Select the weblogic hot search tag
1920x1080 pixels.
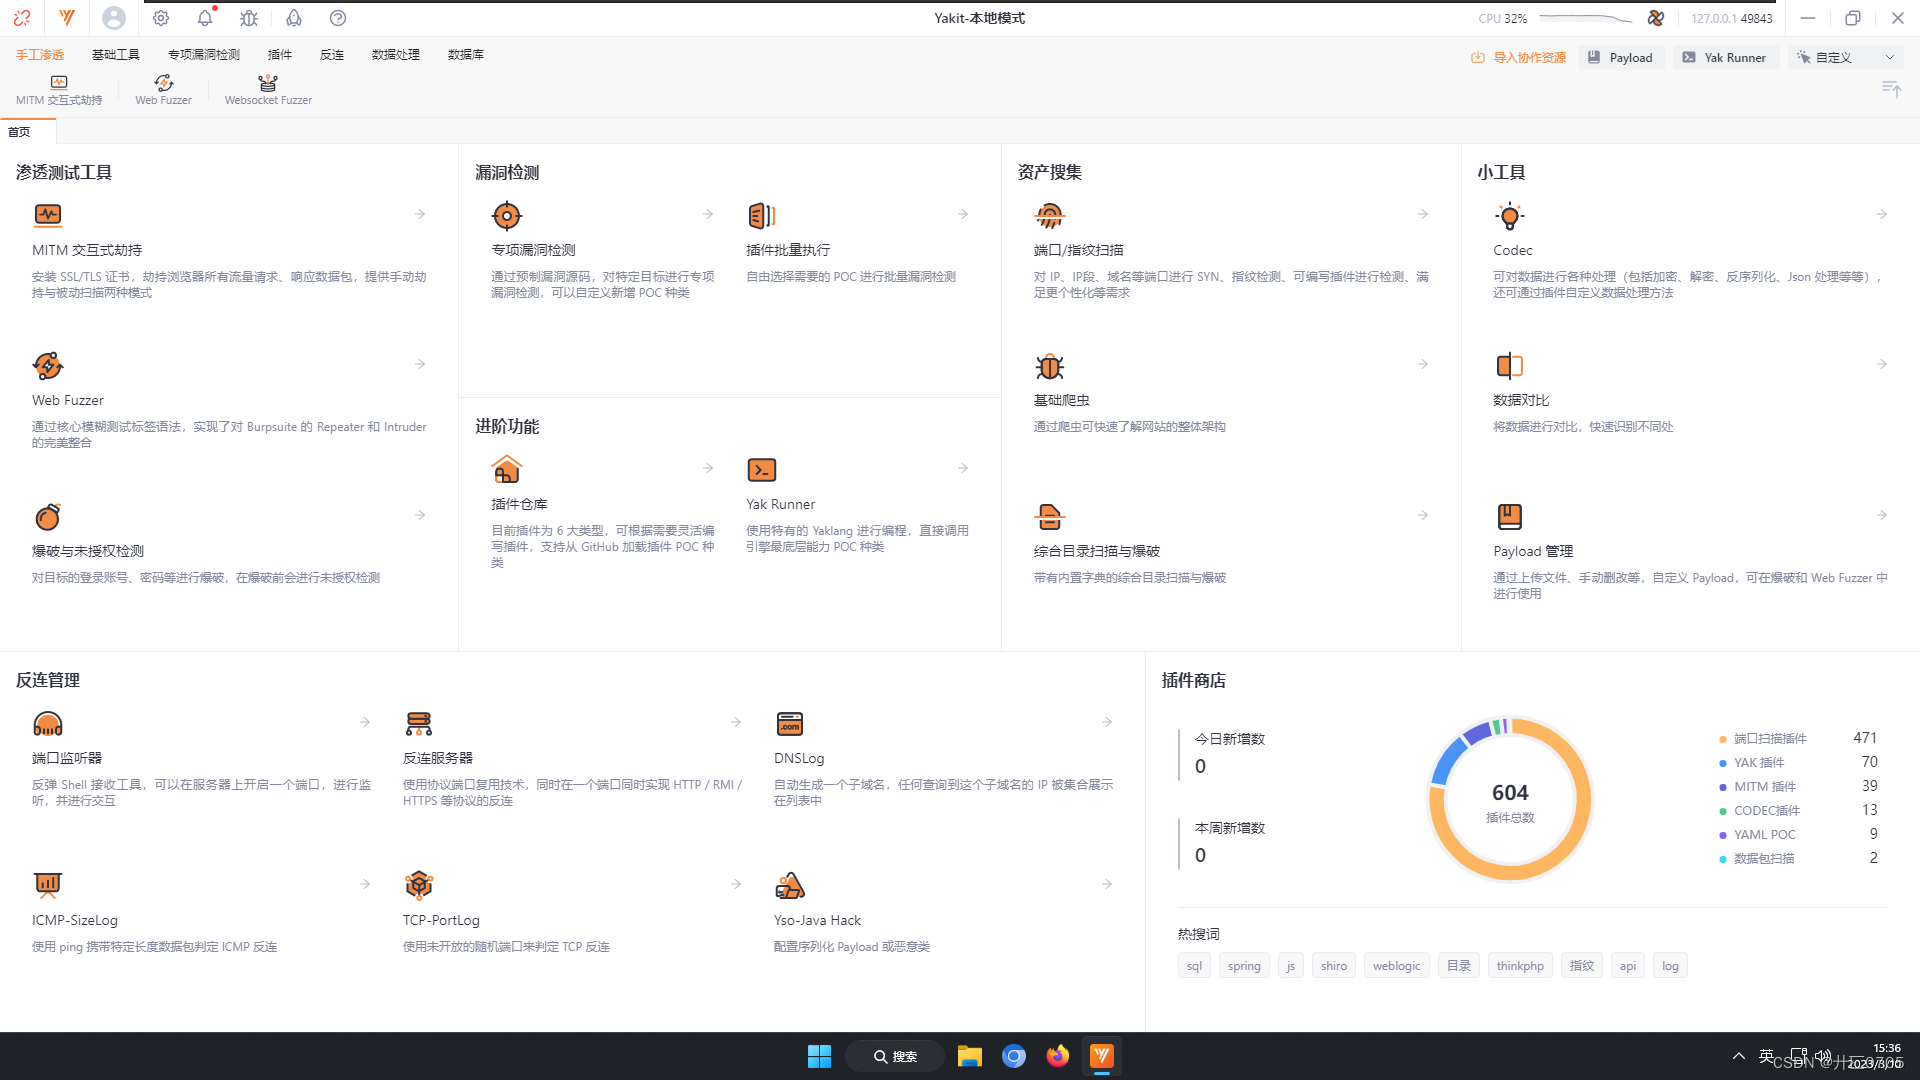coord(1396,966)
